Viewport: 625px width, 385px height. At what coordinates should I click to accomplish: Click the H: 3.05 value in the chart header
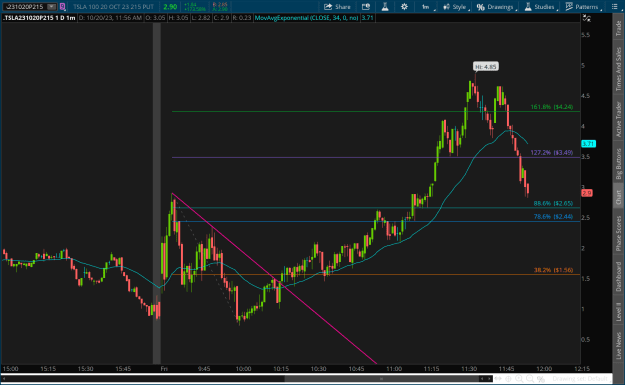point(179,18)
